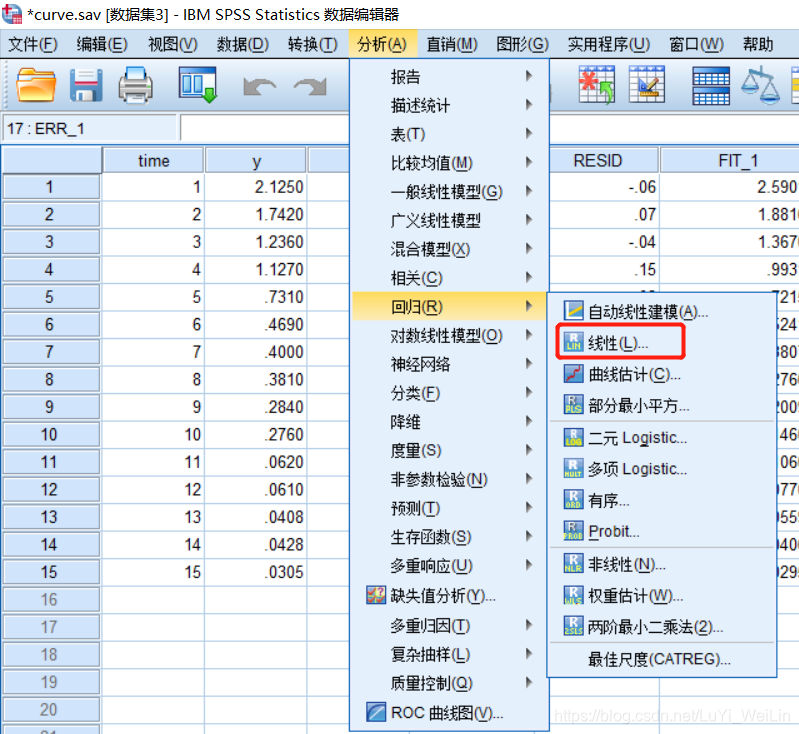
Task: Select row header 12
Action: point(51,489)
